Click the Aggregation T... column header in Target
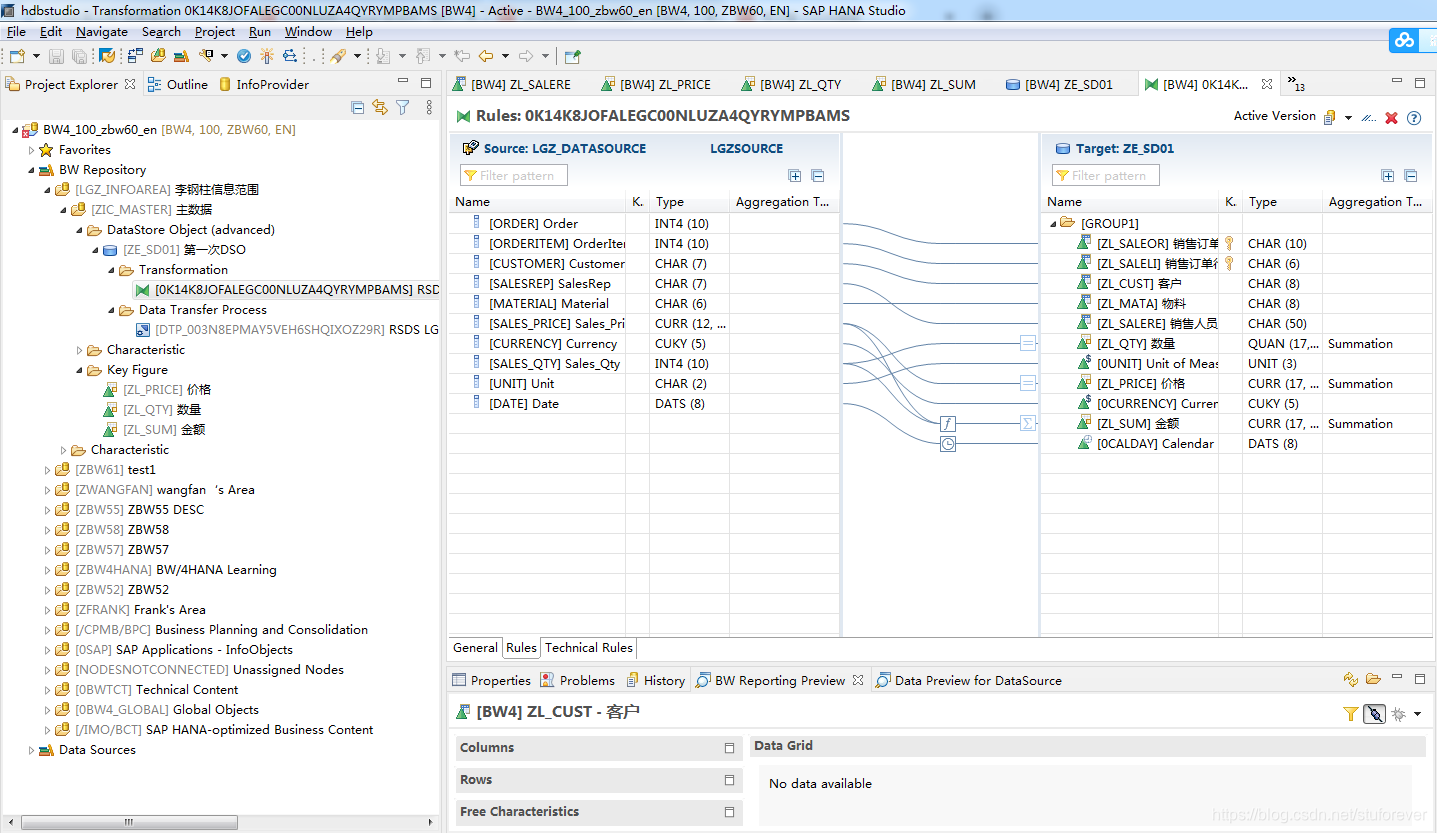This screenshot has height=833, width=1437. (x=1375, y=202)
